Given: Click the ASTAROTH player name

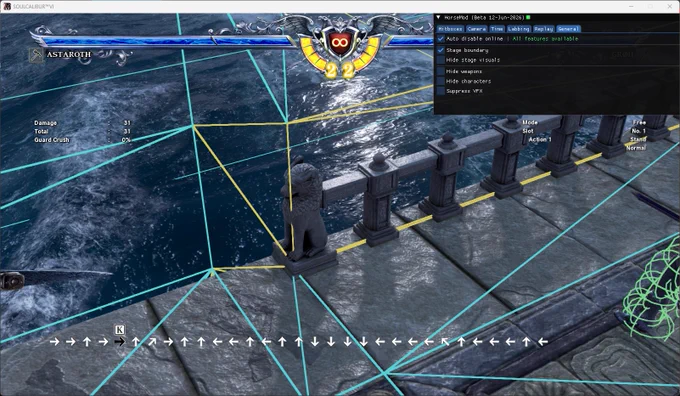Looking at the screenshot, I should tap(69, 55).
